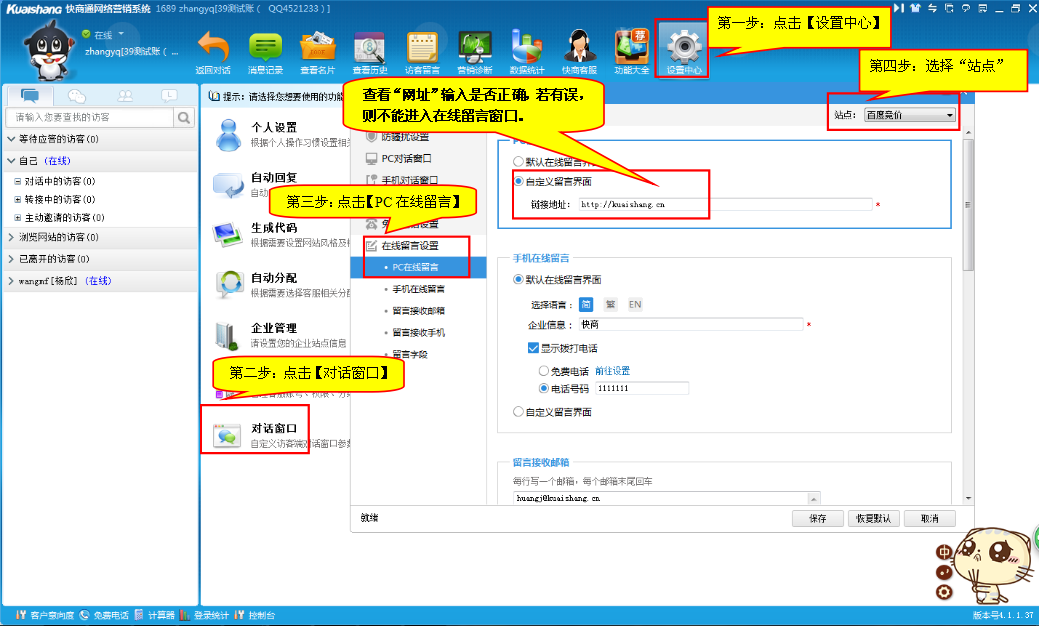
Task: Open the 站点 dropdown showing 百度竞价
Action: [908, 115]
